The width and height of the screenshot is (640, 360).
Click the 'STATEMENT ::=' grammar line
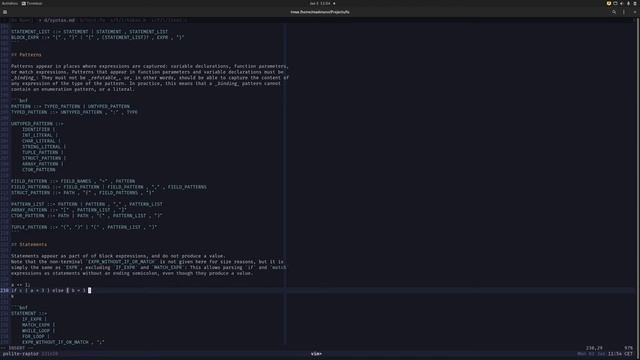pos(29,313)
